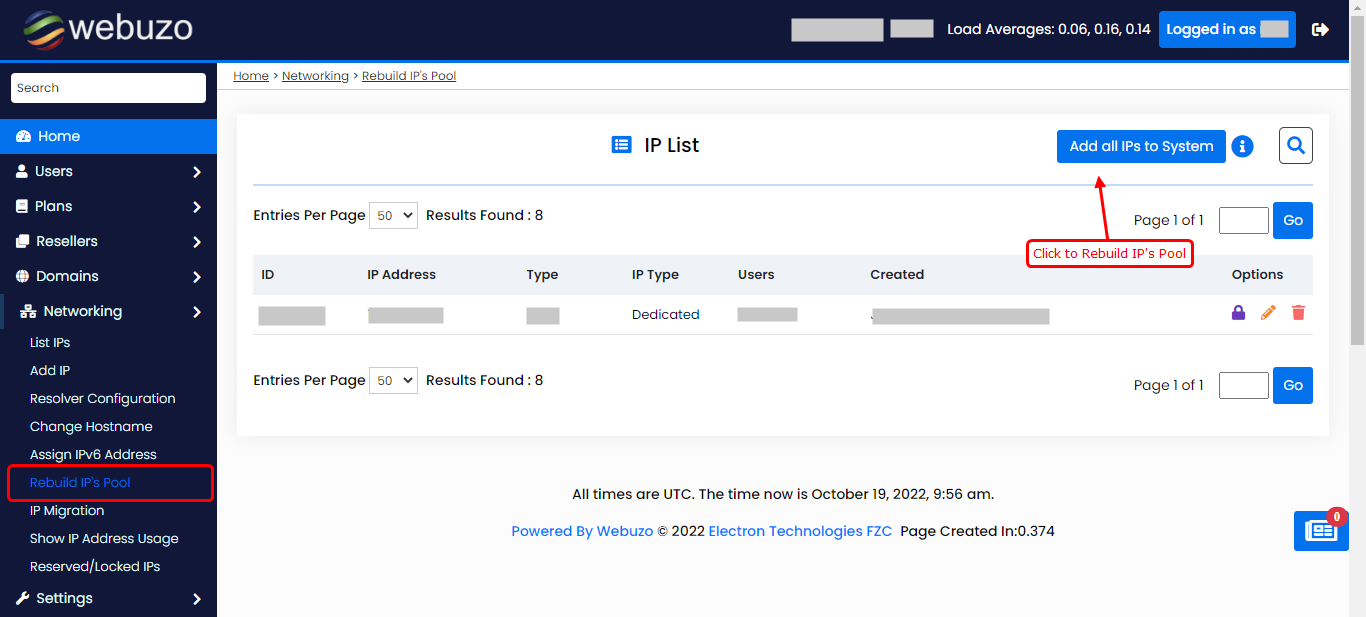This screenshot has height=617, width=1366.
Task: Click the blue info icon
Action: tap(1242, 147)
